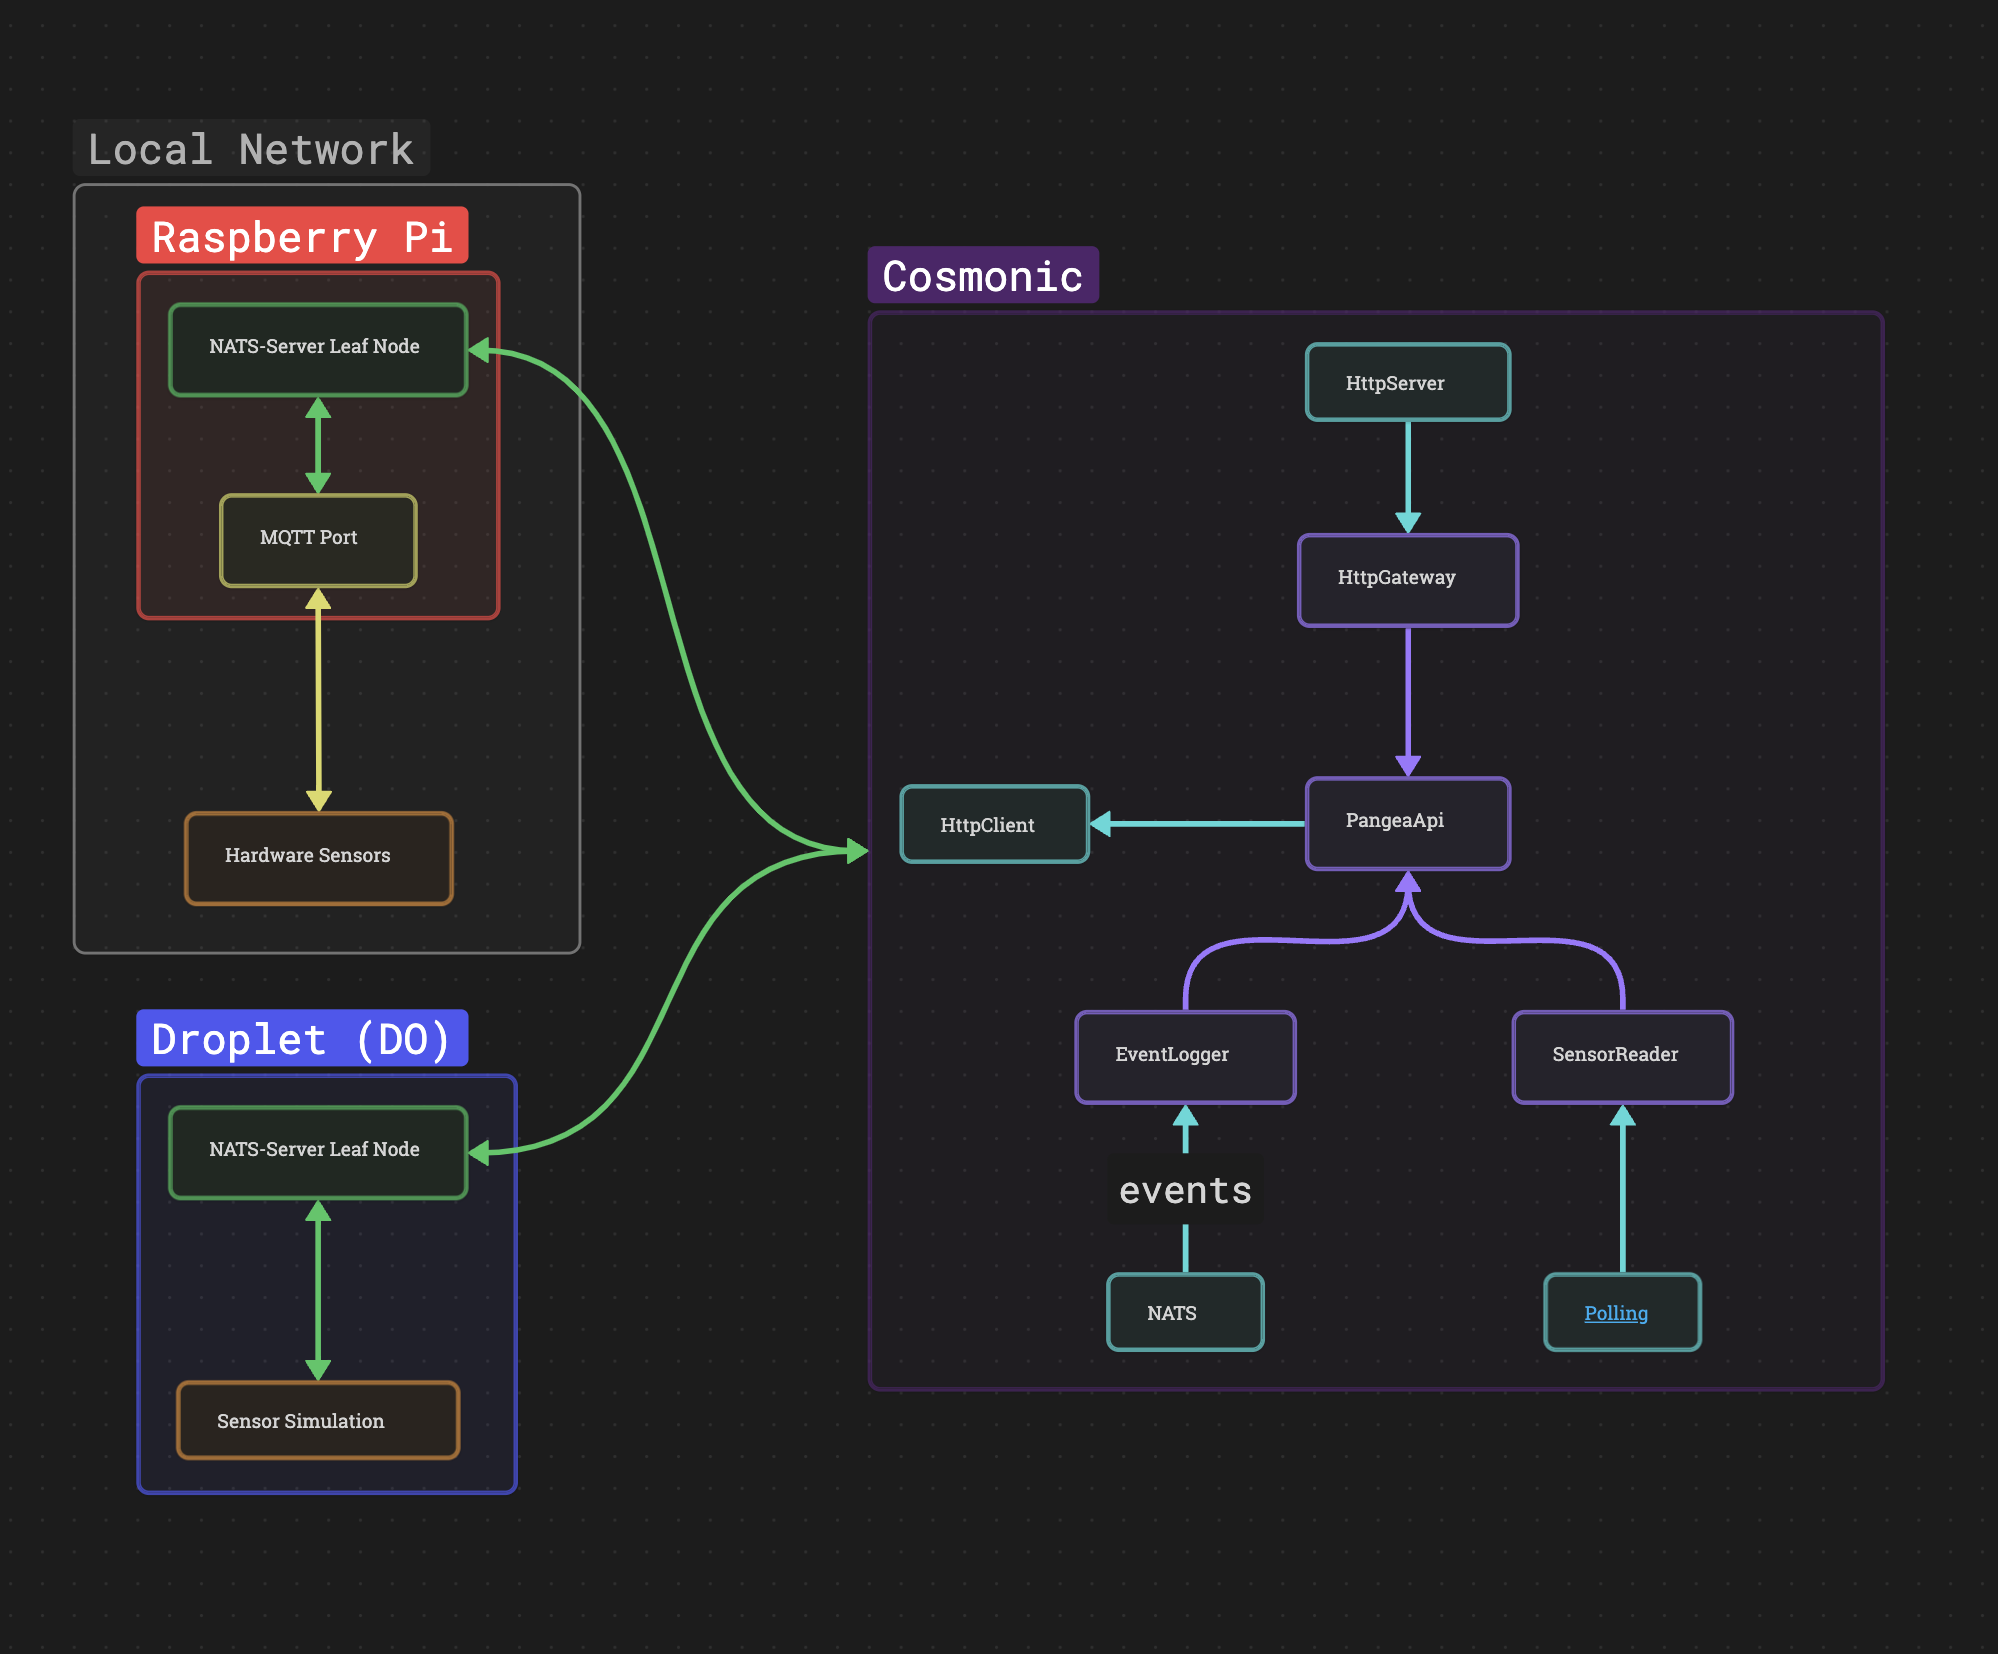
Task: Click the Local Network group label
Action: click(250, 149)
